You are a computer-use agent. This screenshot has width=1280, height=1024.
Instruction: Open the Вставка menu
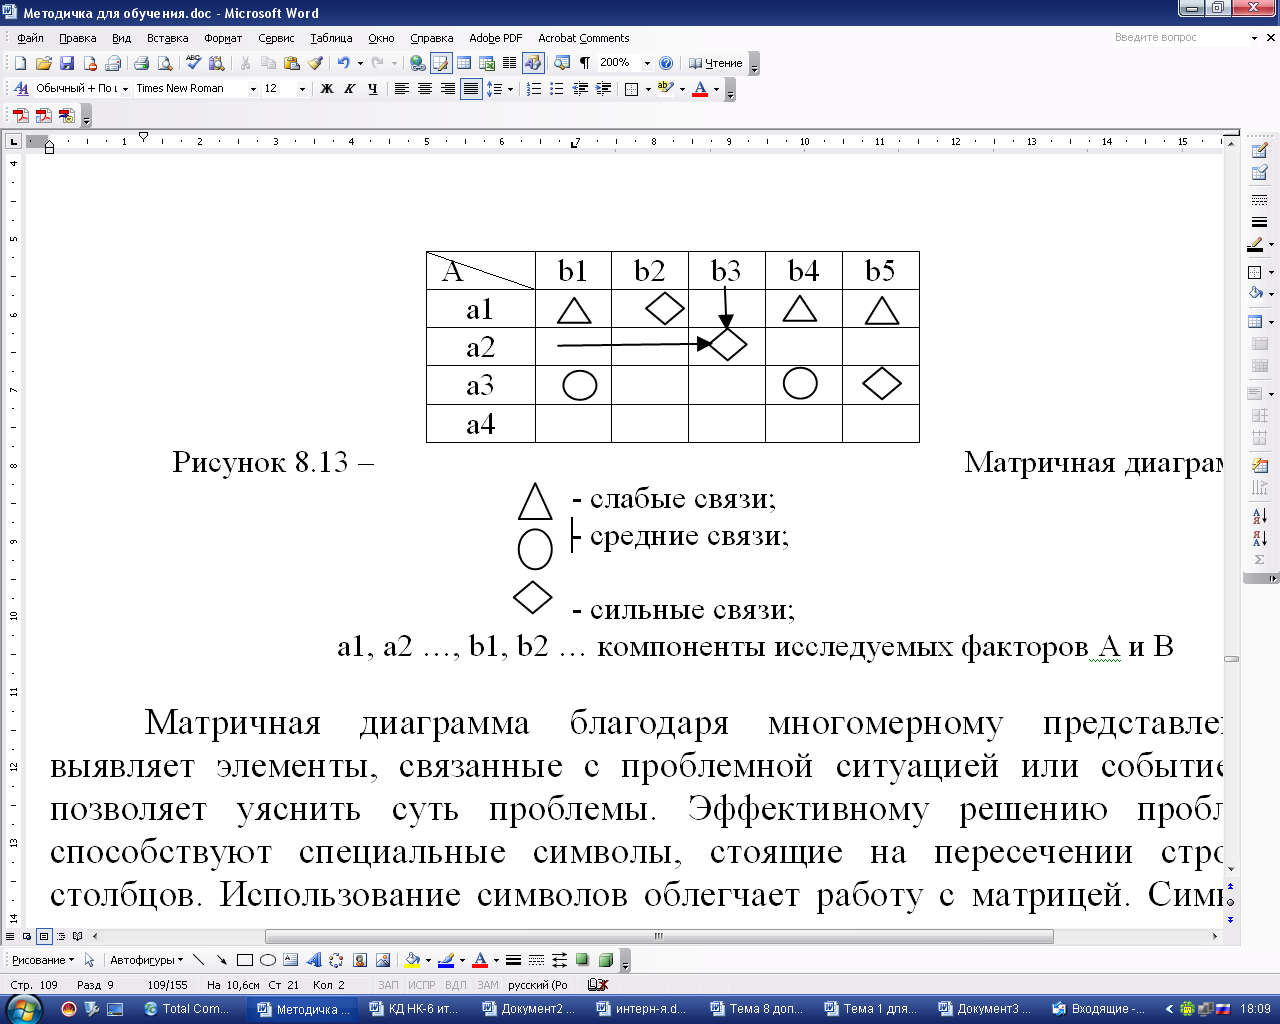coord(167,38)
